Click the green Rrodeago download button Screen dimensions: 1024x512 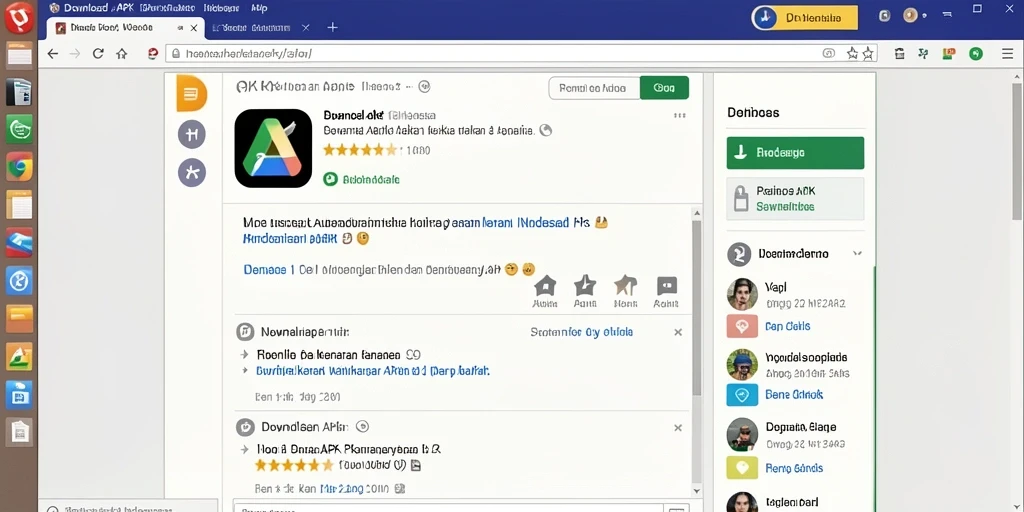[x=795, y=153]
